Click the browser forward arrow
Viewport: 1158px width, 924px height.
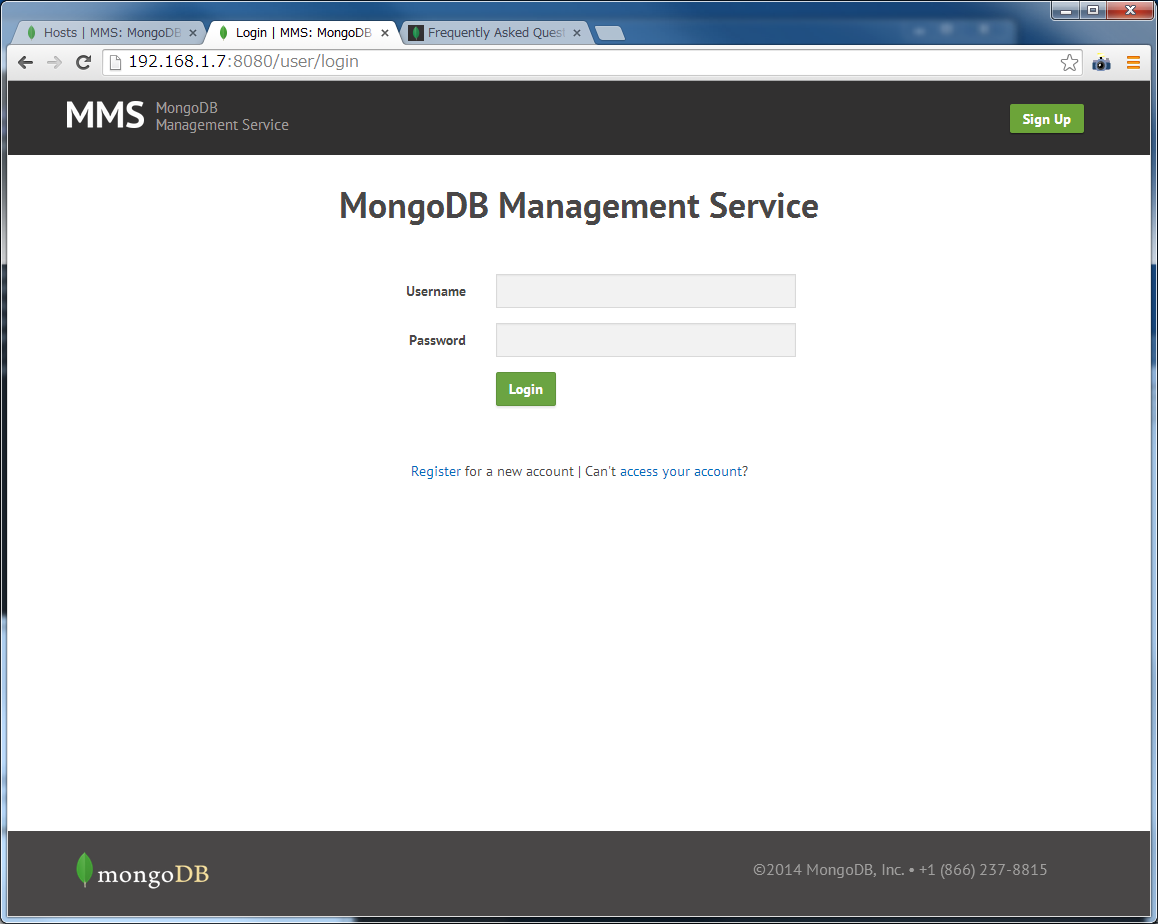click(54, 62)
